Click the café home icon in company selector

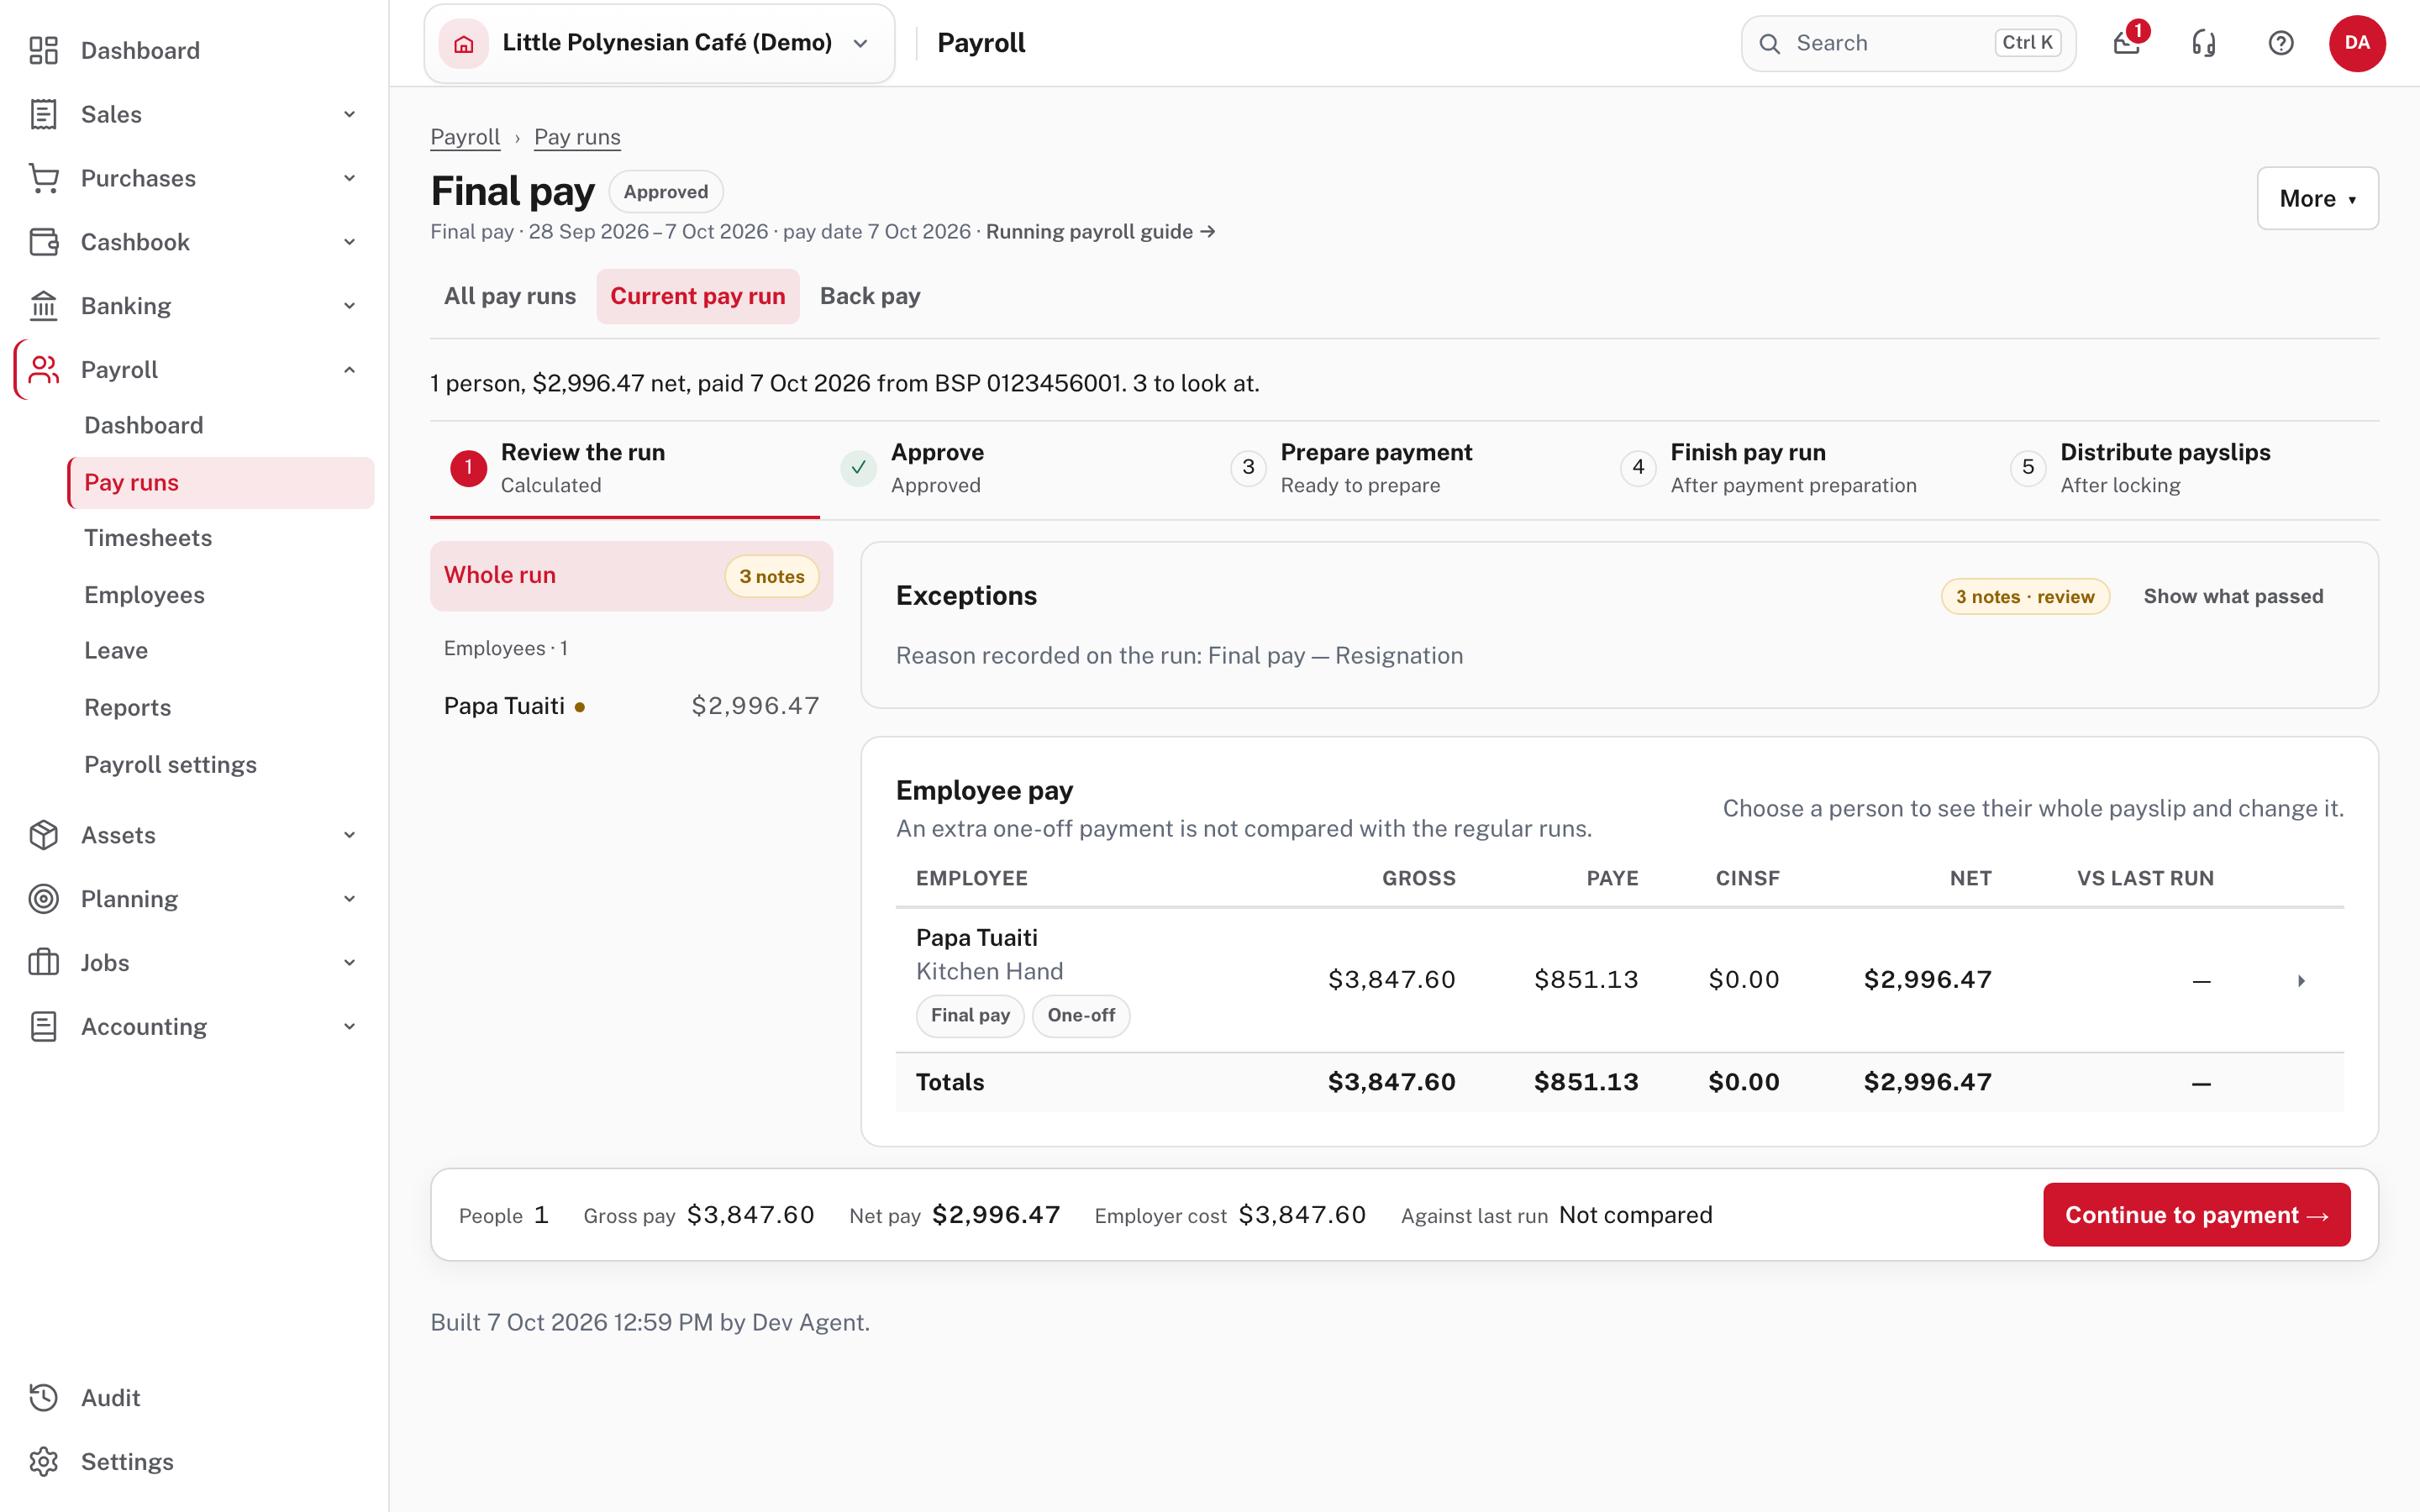pos(464,43)
